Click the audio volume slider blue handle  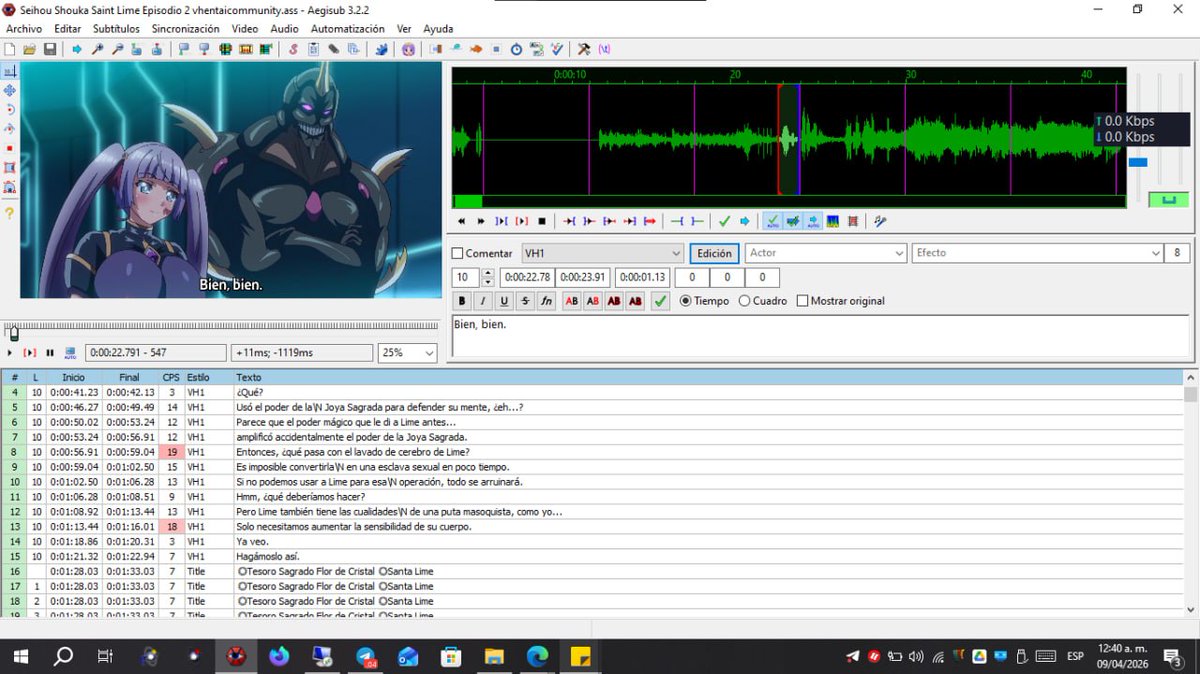click(1138, 162)
